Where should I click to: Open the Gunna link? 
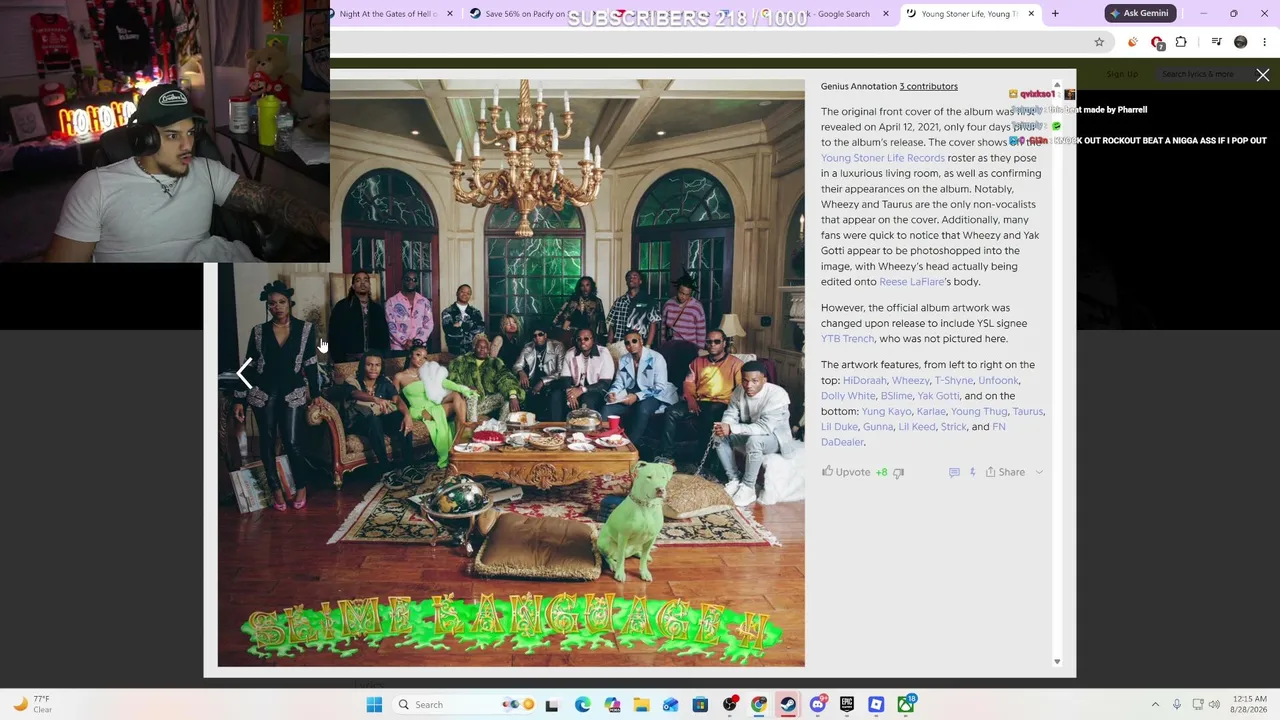pyautogui.click(x=878, y=427)
